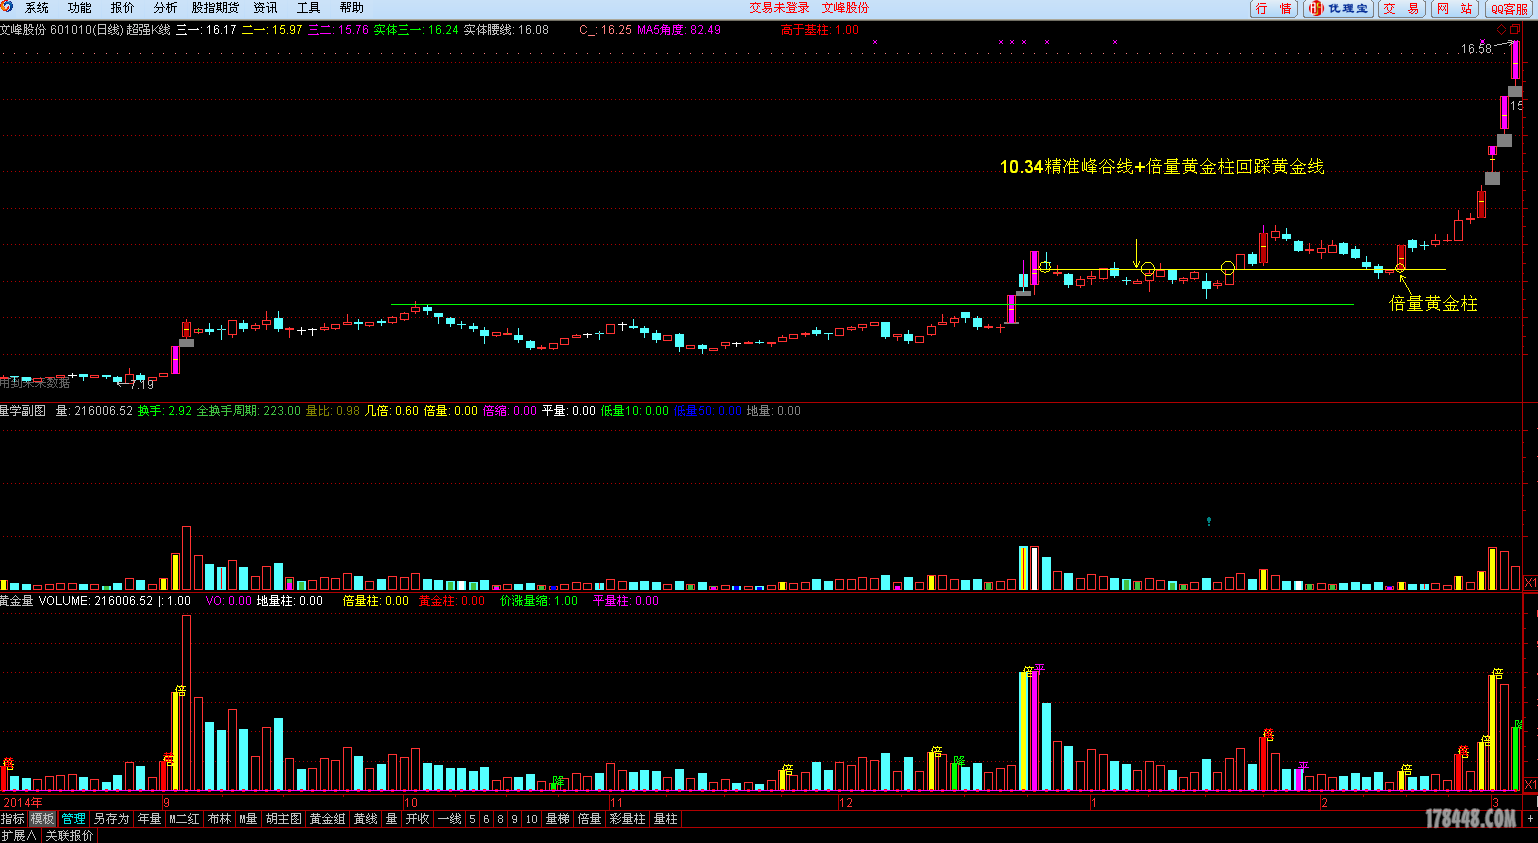Click the 换手: 2.92 value

coord(165,411)
